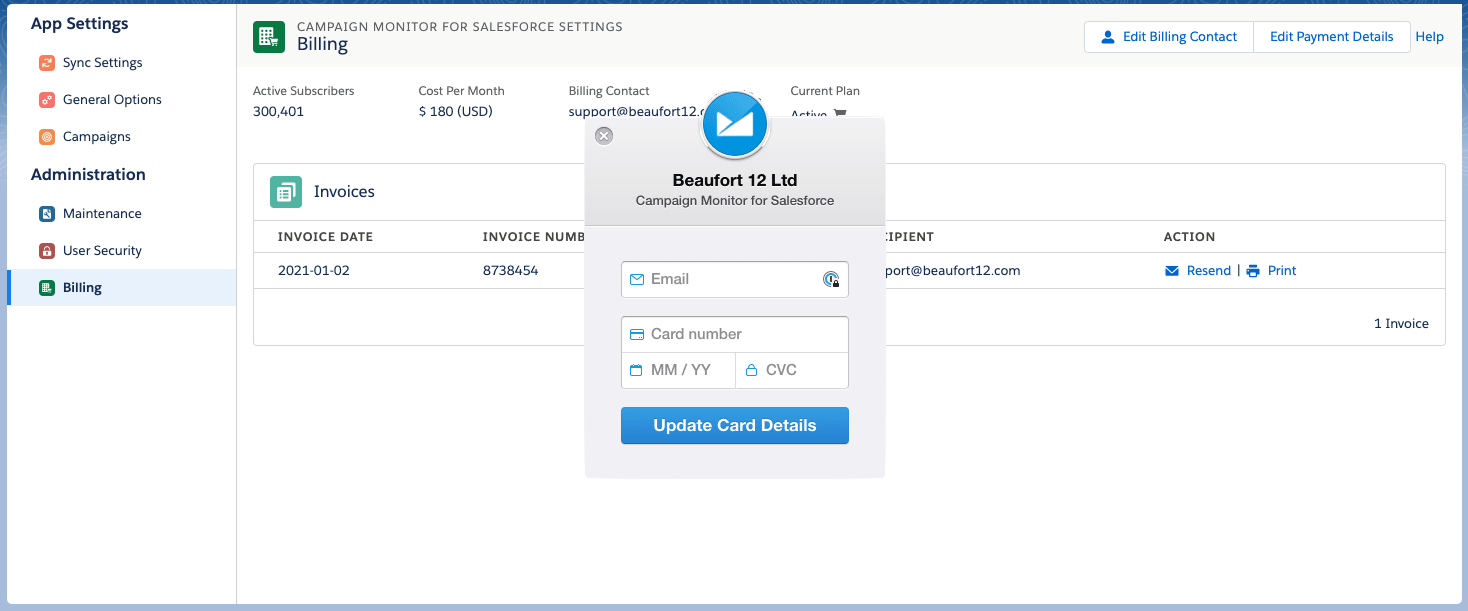Image resolution: width=1468 pixels, height=611 pixels.
Task: Click the General Options icon
Action: pos(47,100)
